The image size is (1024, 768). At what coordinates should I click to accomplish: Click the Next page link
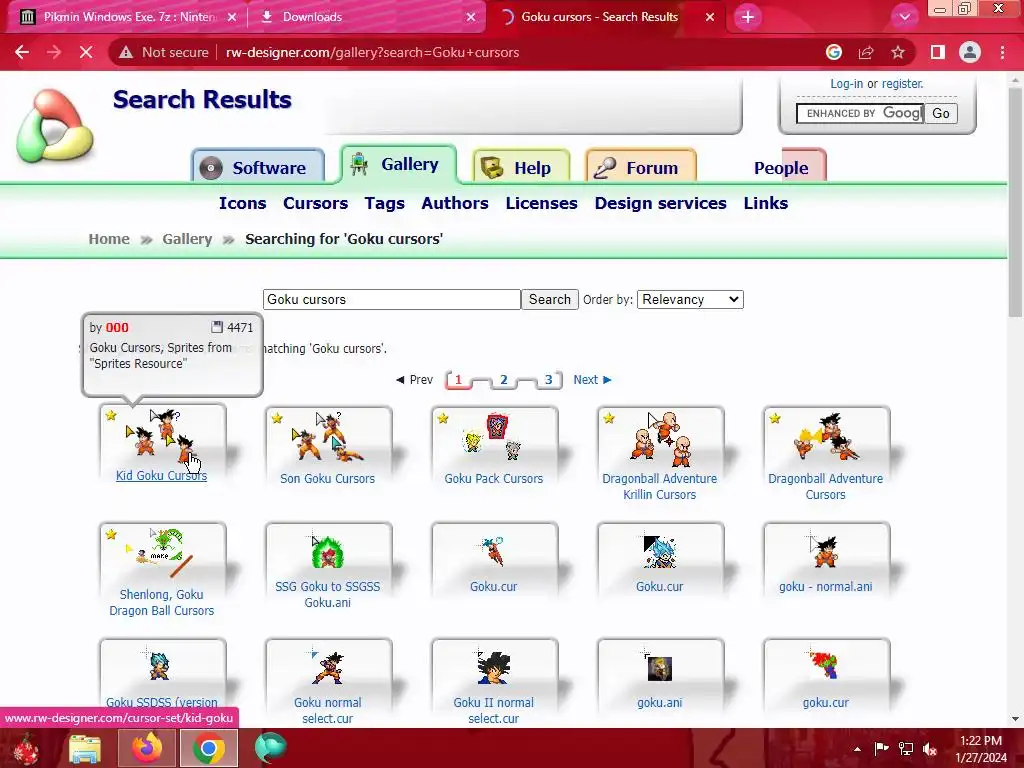tap(592, 379)
